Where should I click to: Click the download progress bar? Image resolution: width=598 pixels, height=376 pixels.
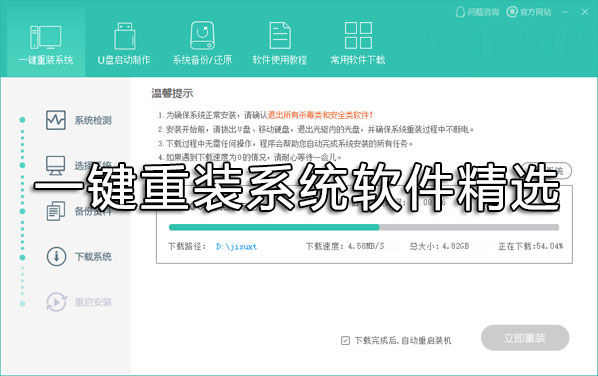(x=364, y=227)
